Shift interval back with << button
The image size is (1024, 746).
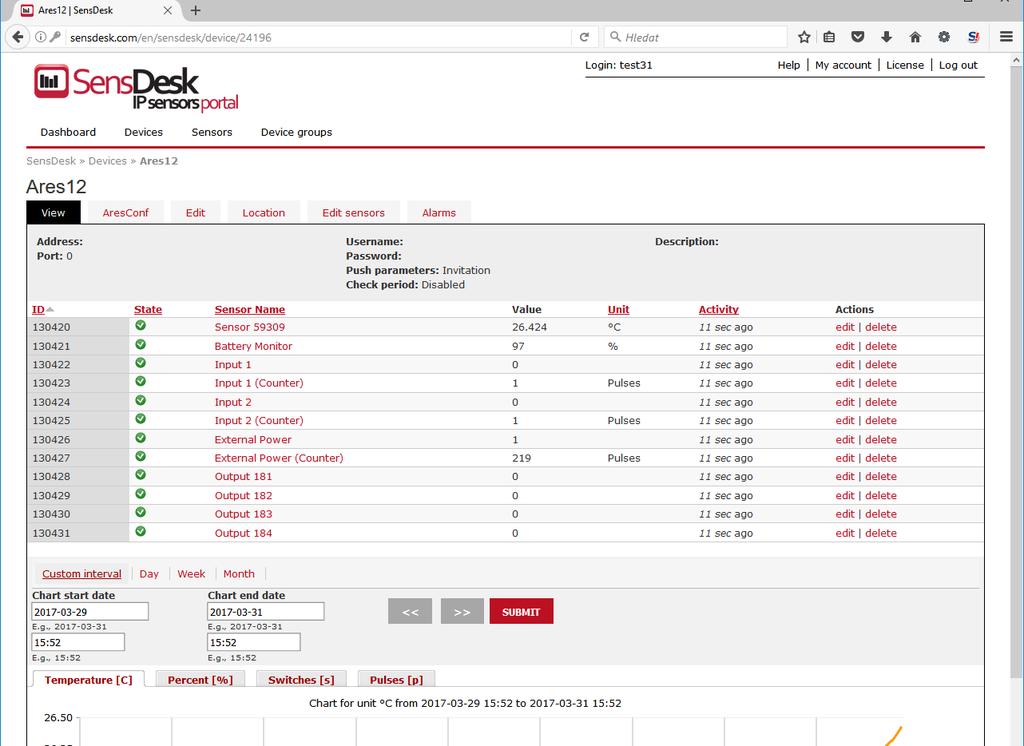(x=410, y=611)
